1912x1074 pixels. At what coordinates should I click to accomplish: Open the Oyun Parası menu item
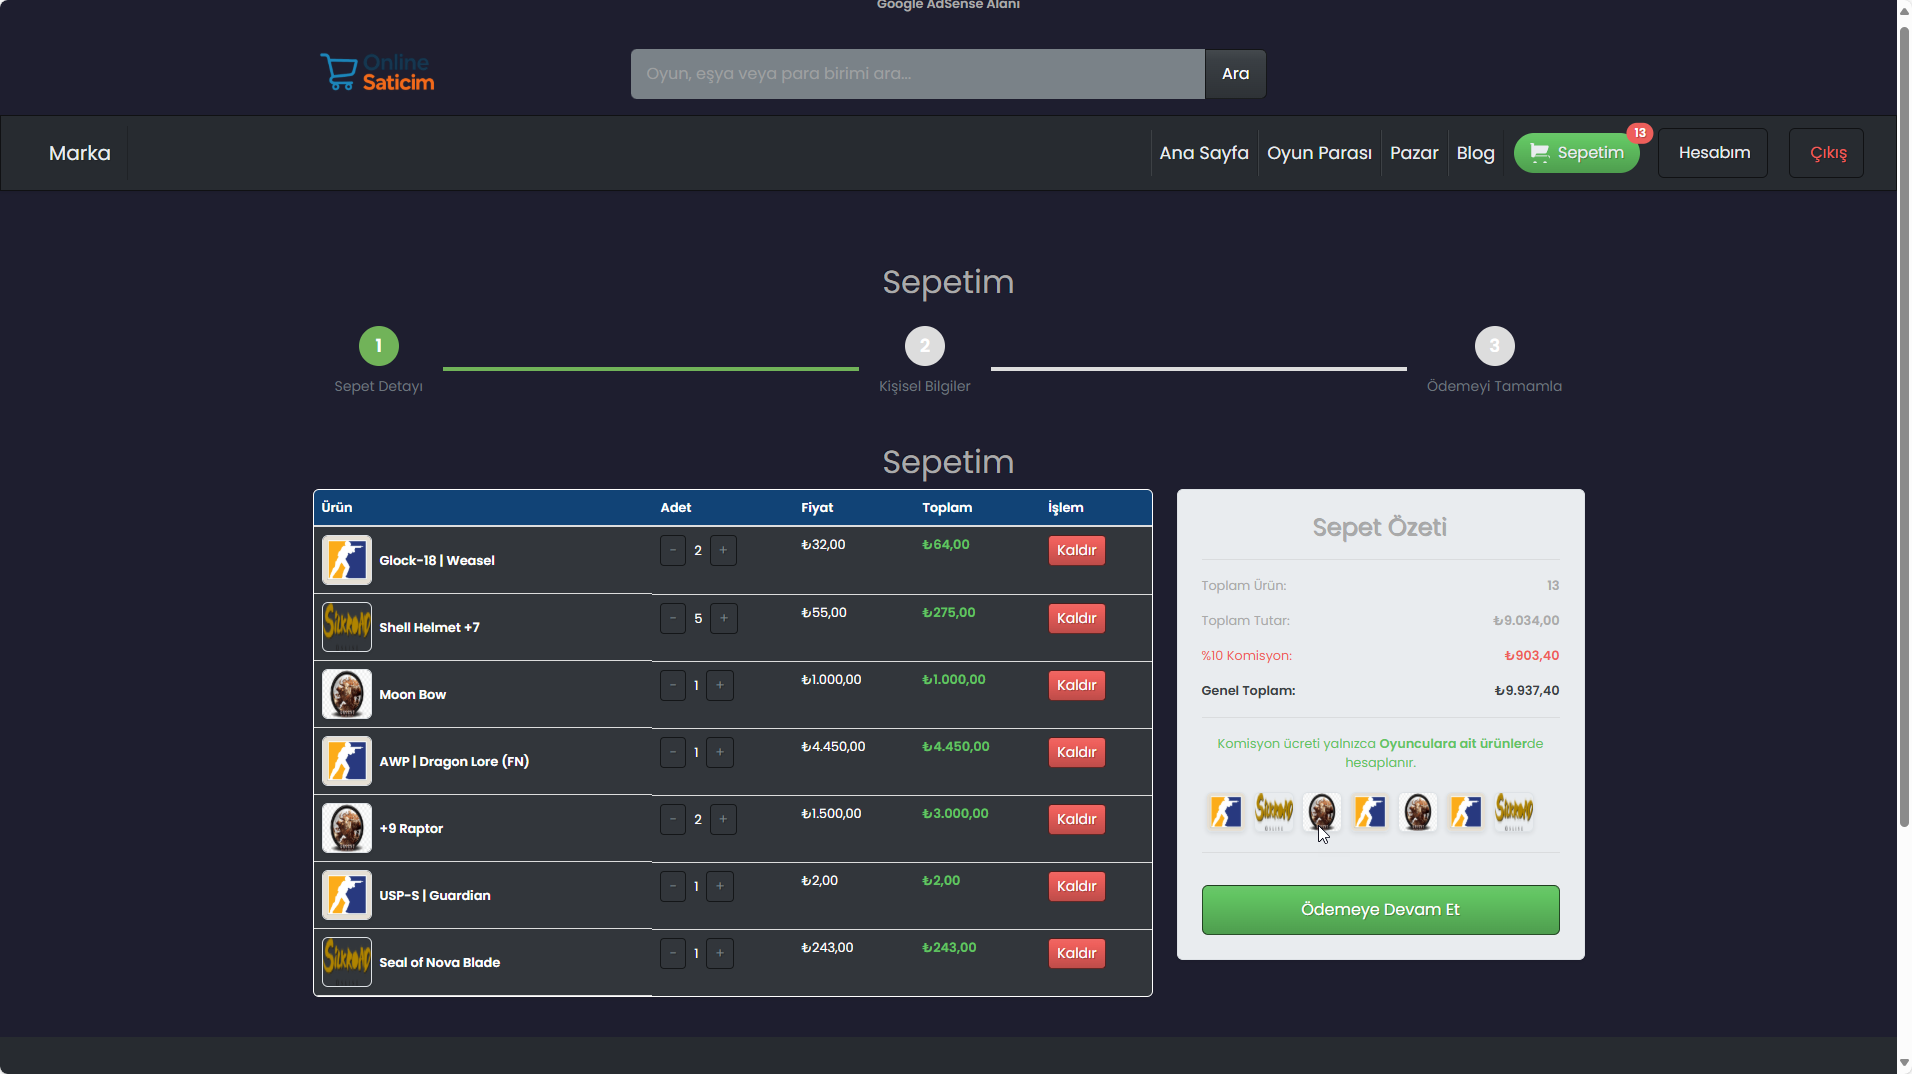1319,153
